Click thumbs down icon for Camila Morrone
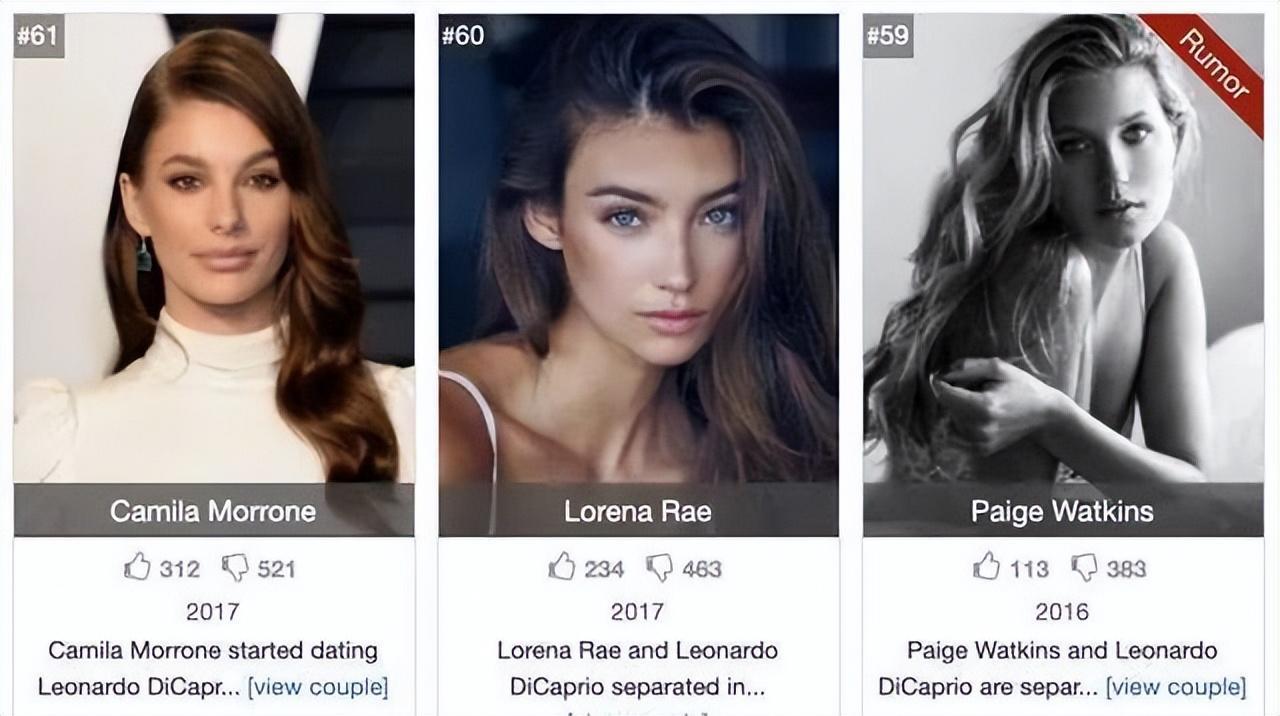The height and width of the screenshot is (716, 1280). click(x=235, y=568)
